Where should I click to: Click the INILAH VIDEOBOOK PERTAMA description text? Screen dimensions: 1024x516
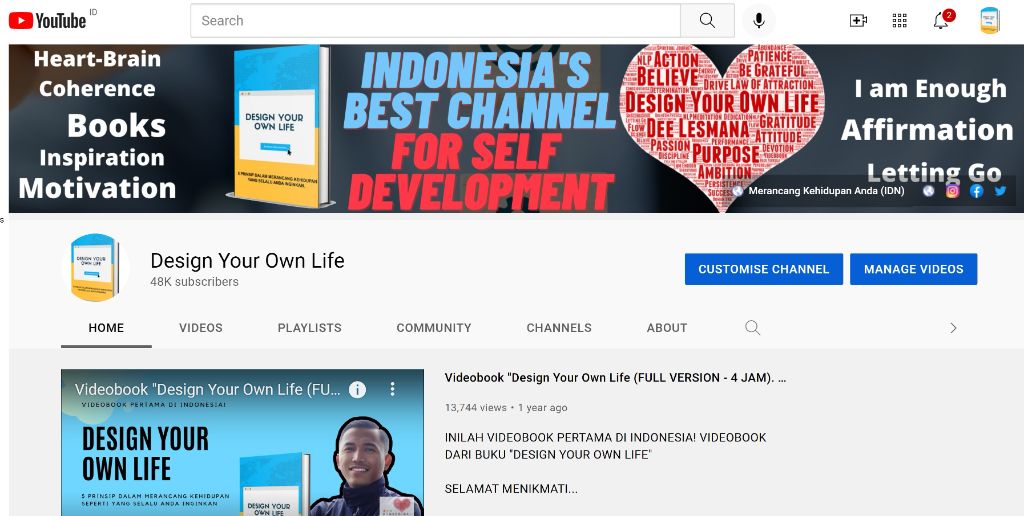605,446
